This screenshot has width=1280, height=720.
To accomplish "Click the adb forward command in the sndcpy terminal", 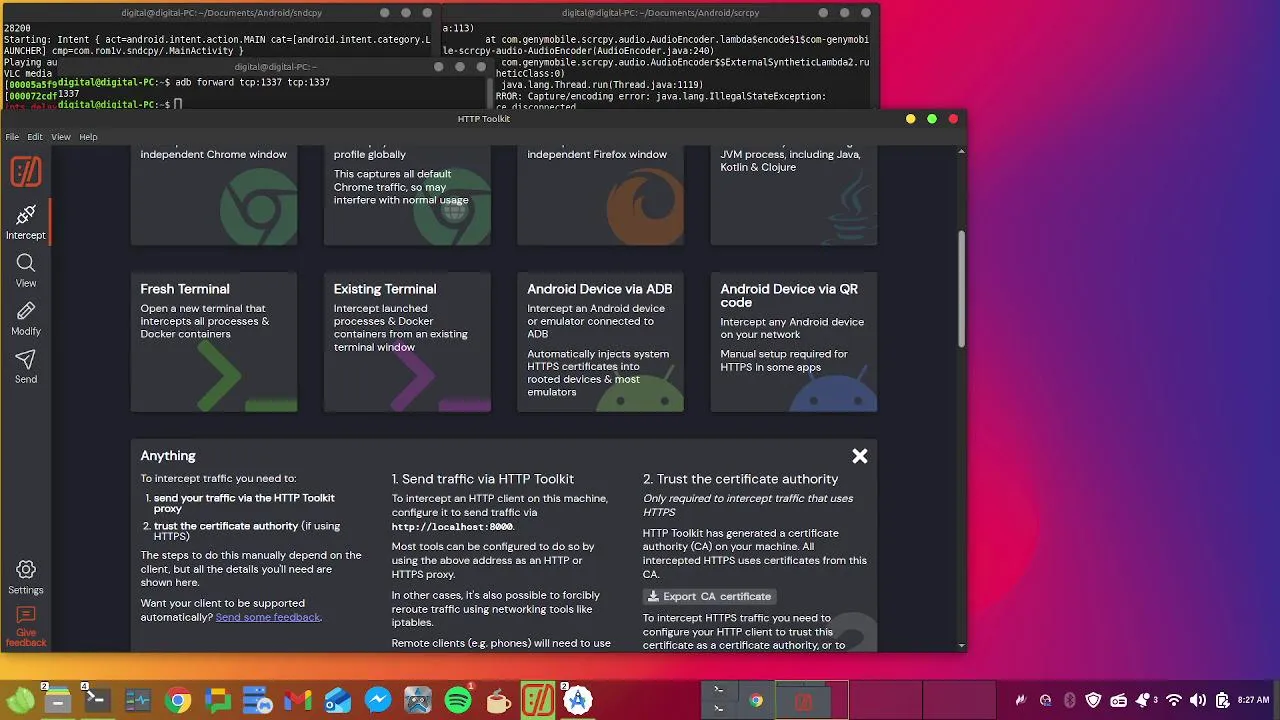I will (252, 82).
